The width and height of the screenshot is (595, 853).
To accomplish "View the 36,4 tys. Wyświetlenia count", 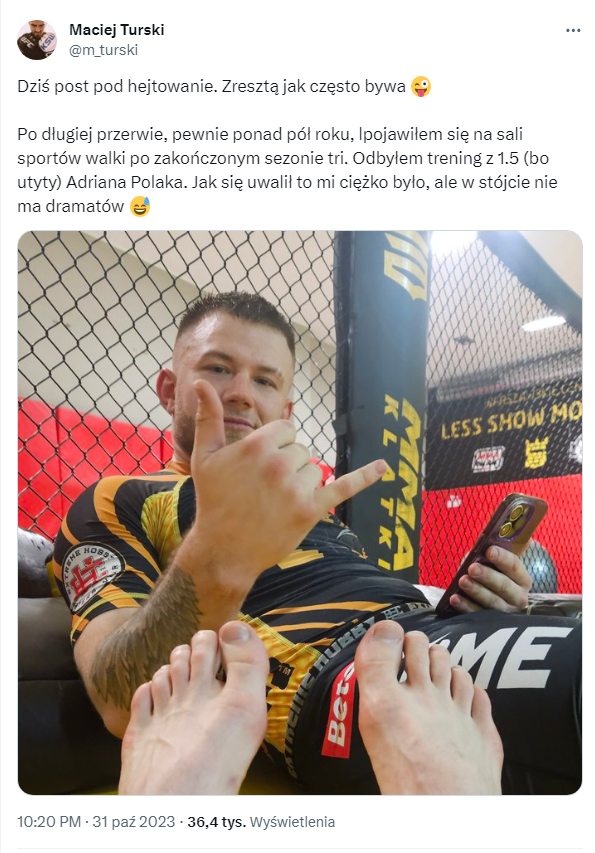I will tap(261, 821).
